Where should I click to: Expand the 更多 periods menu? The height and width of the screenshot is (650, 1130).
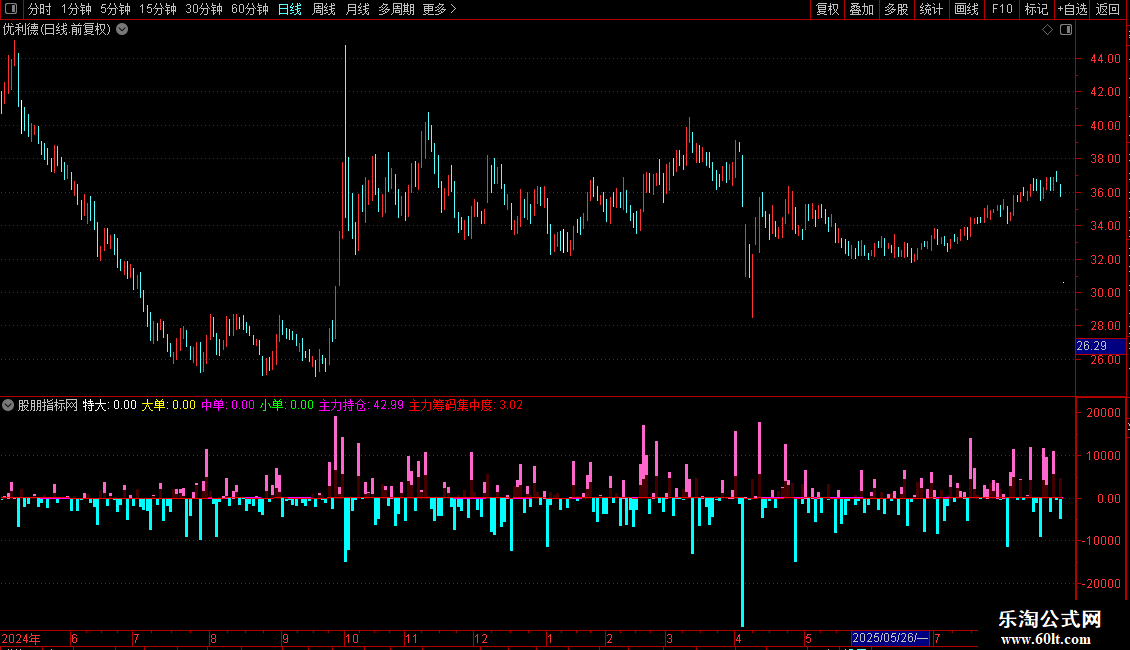440,9
